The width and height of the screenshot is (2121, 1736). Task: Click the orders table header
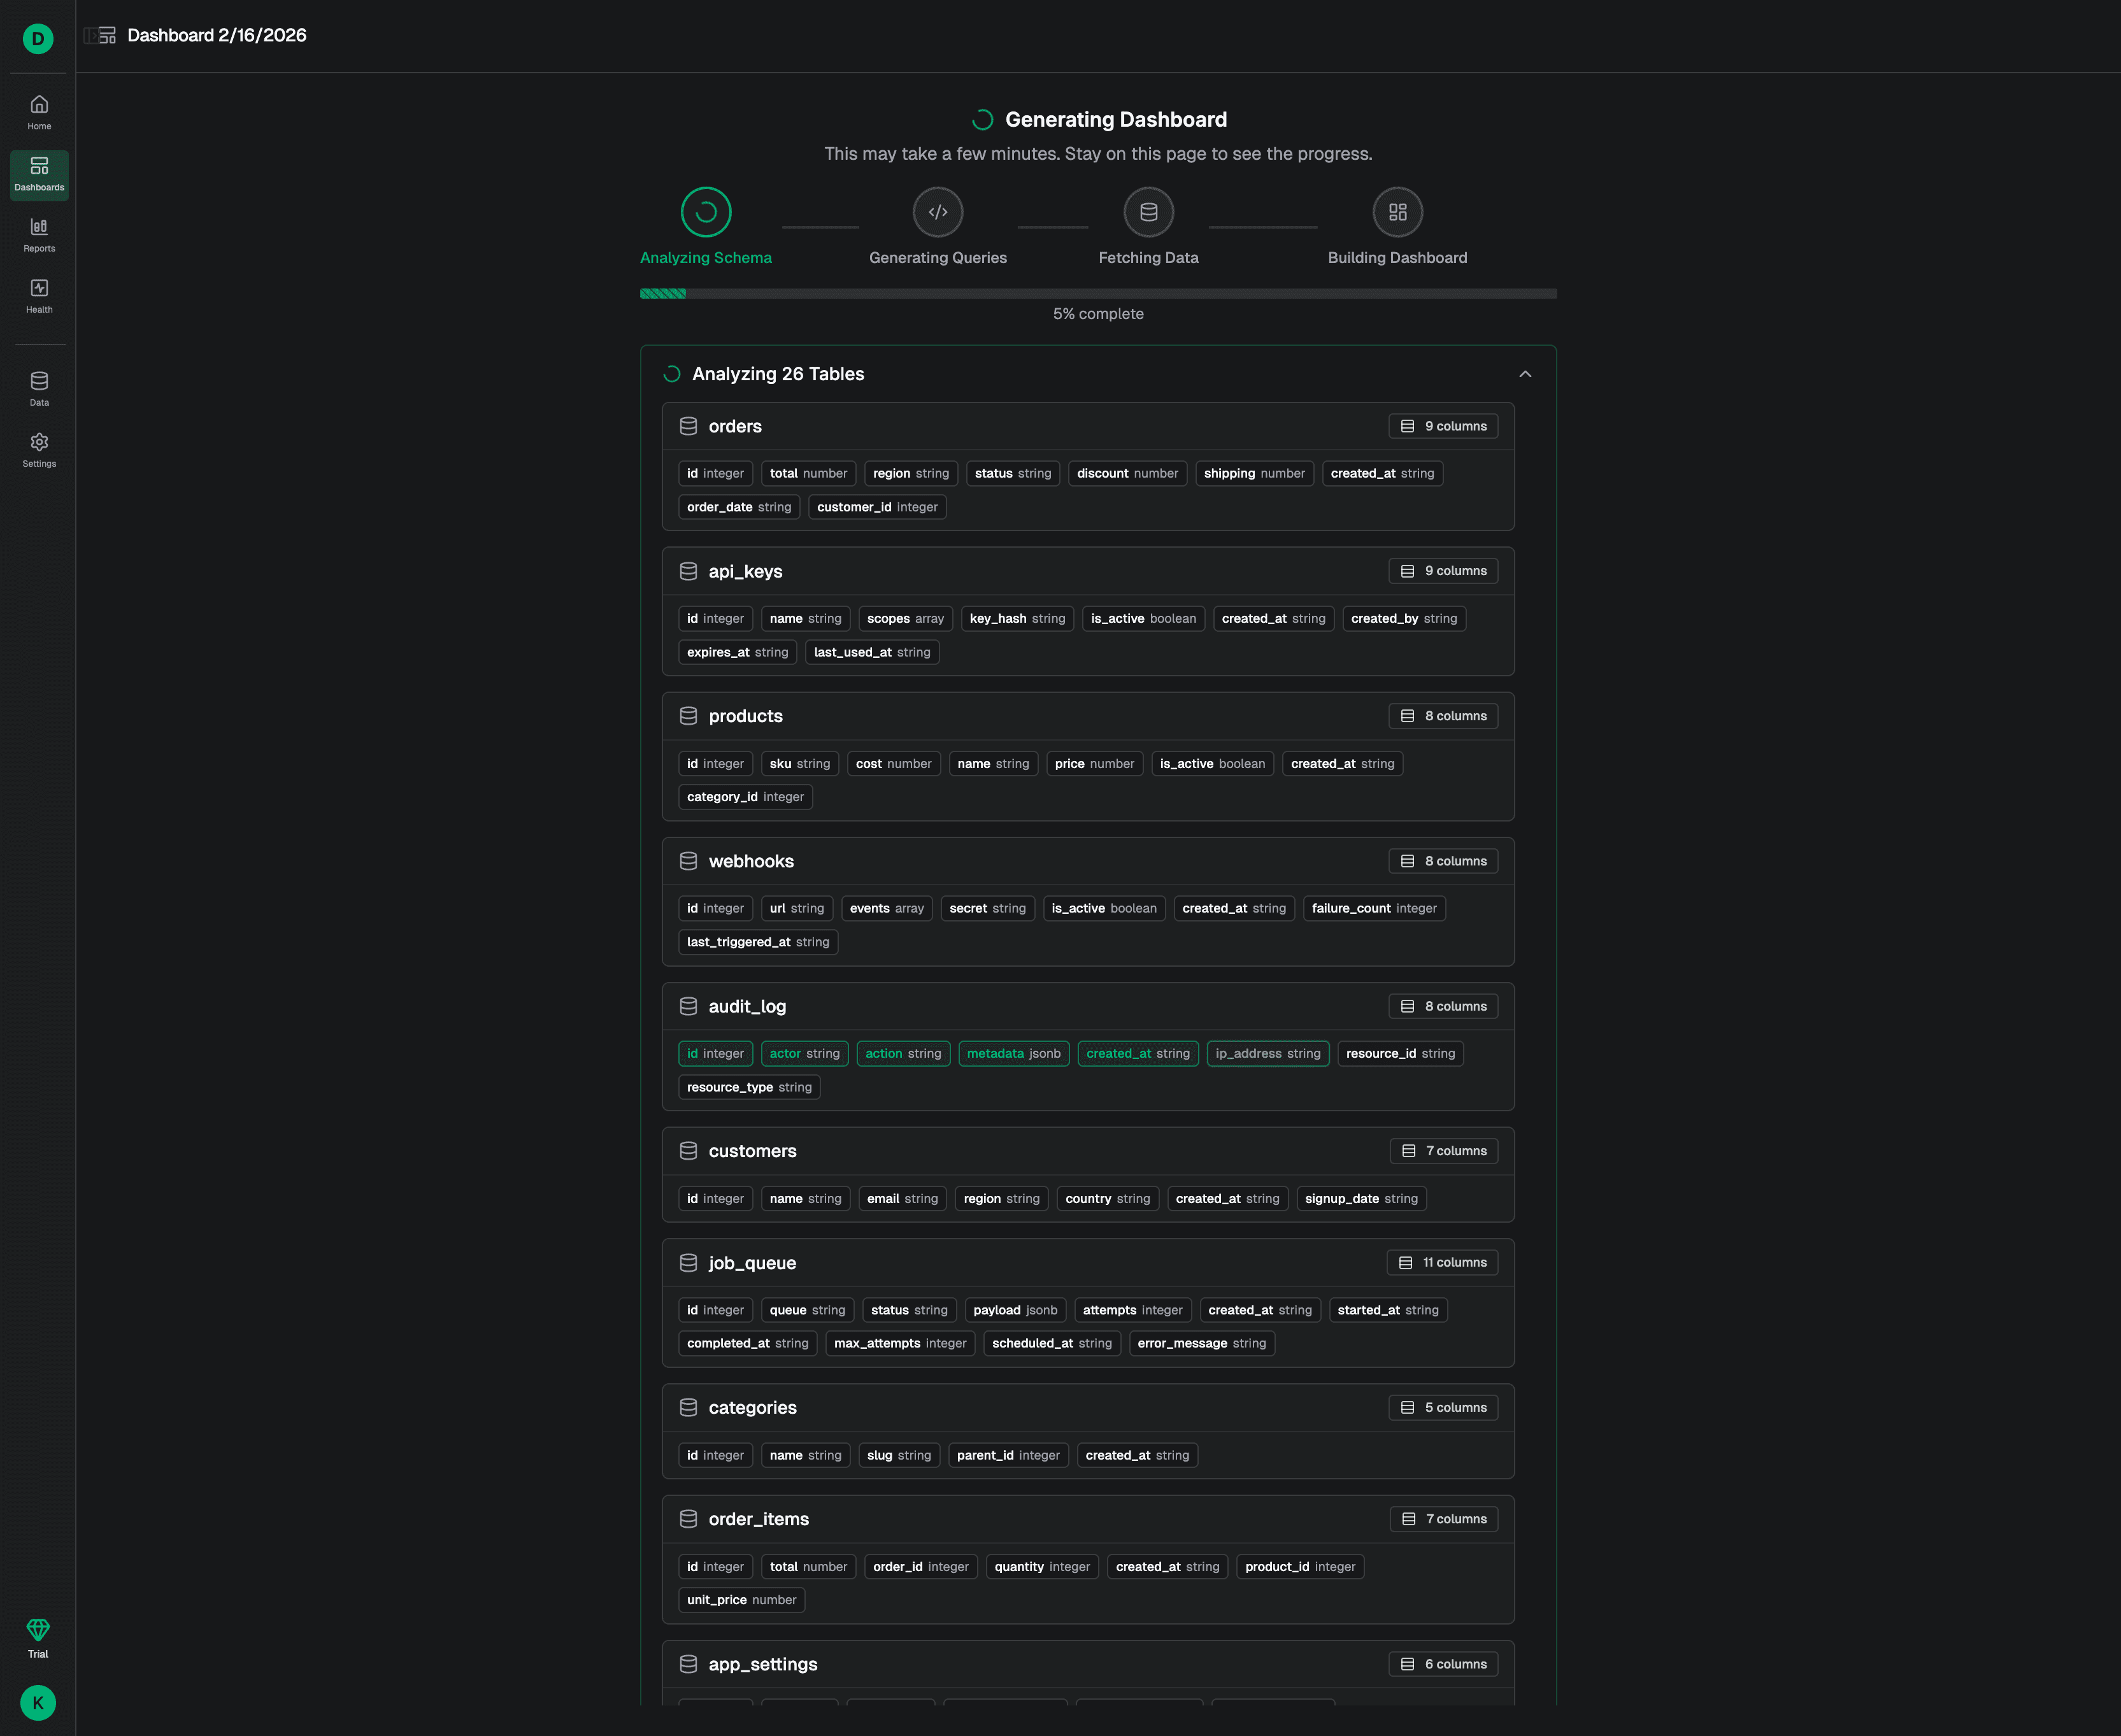click(x=735, y=427)
